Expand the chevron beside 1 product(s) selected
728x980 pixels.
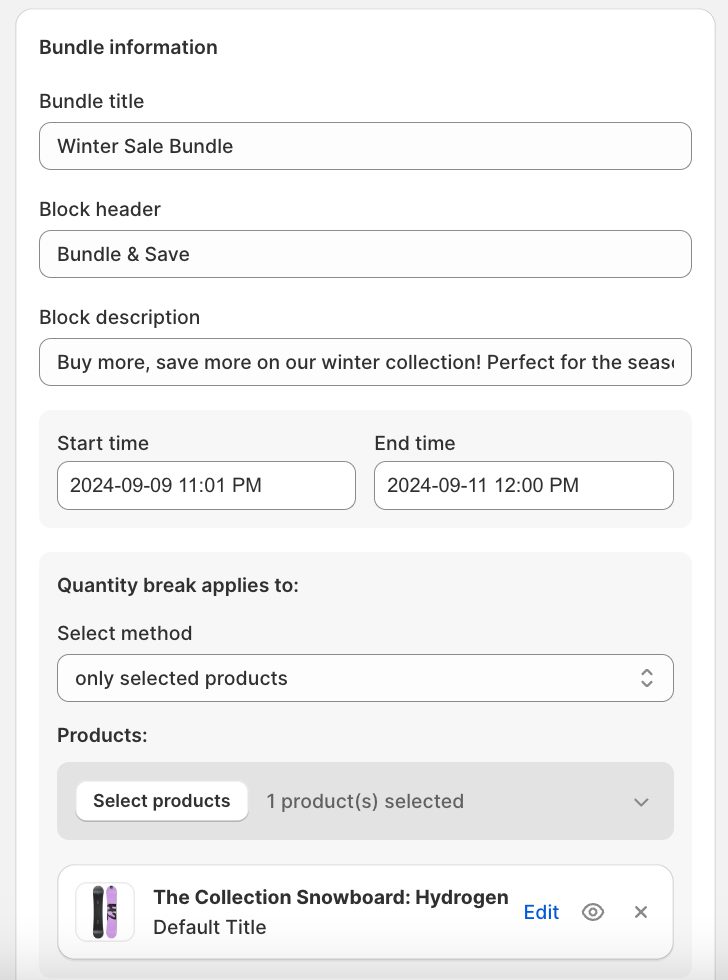(x=641, y=802)
